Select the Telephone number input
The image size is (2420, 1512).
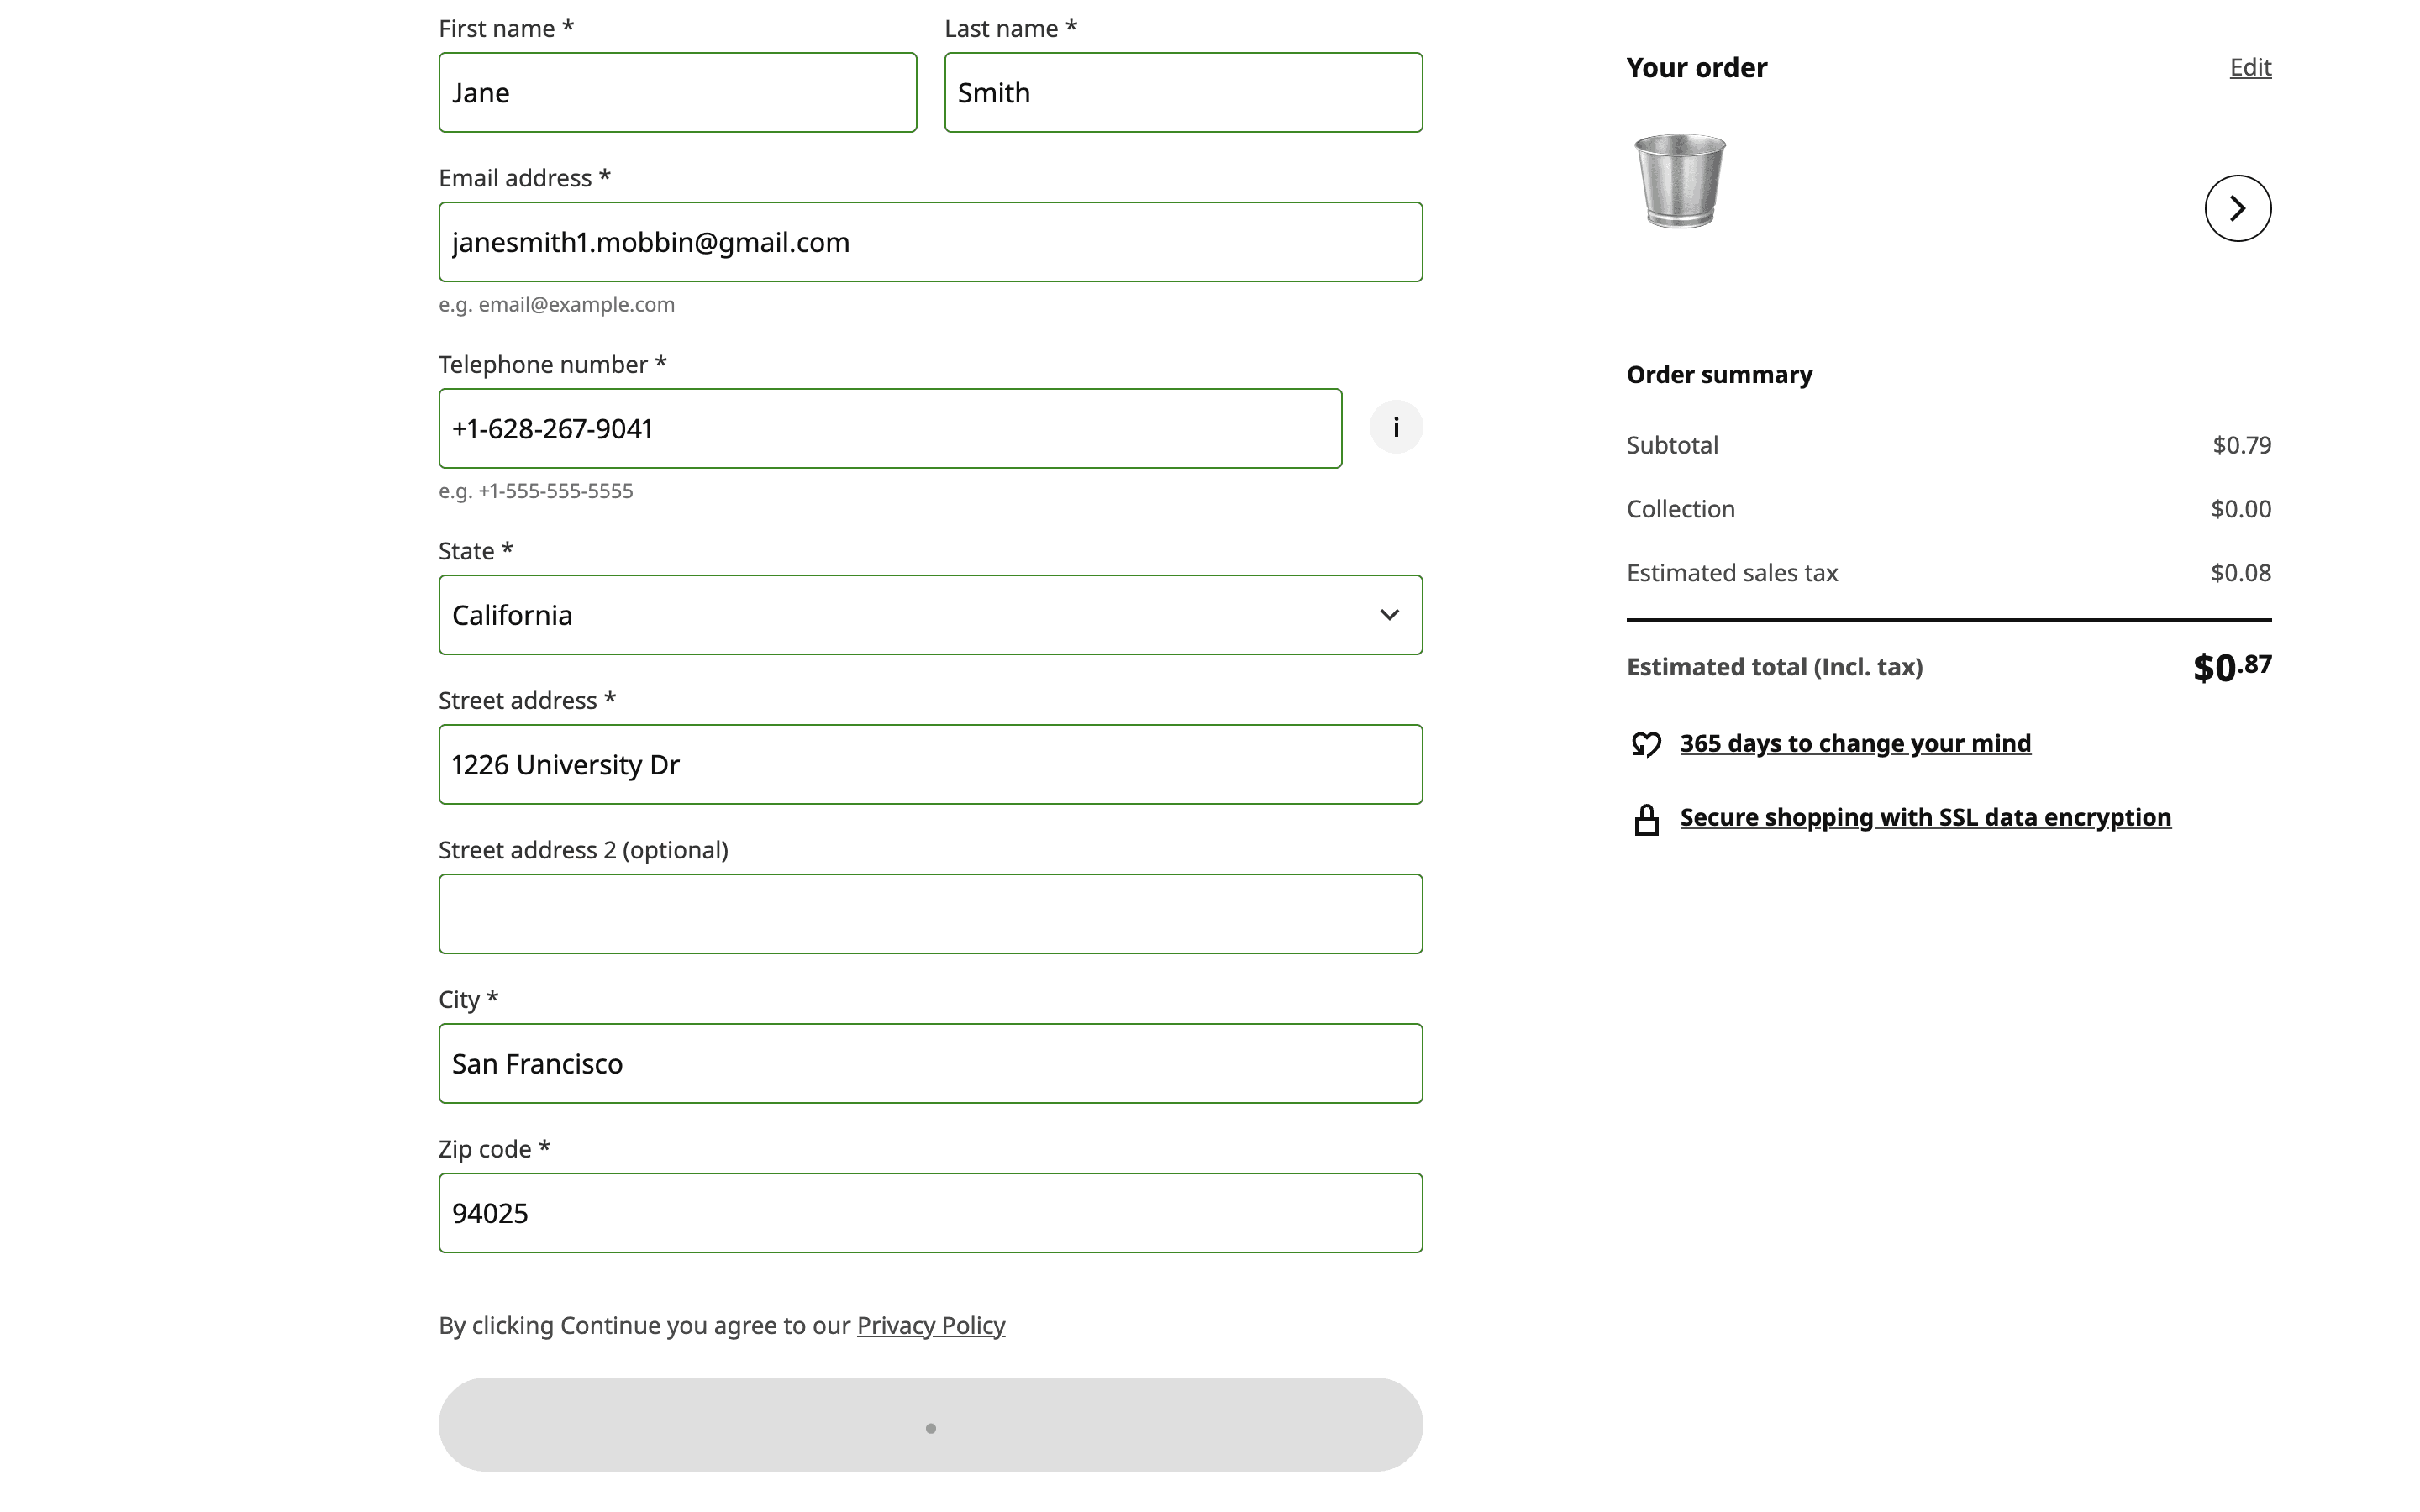889,428
